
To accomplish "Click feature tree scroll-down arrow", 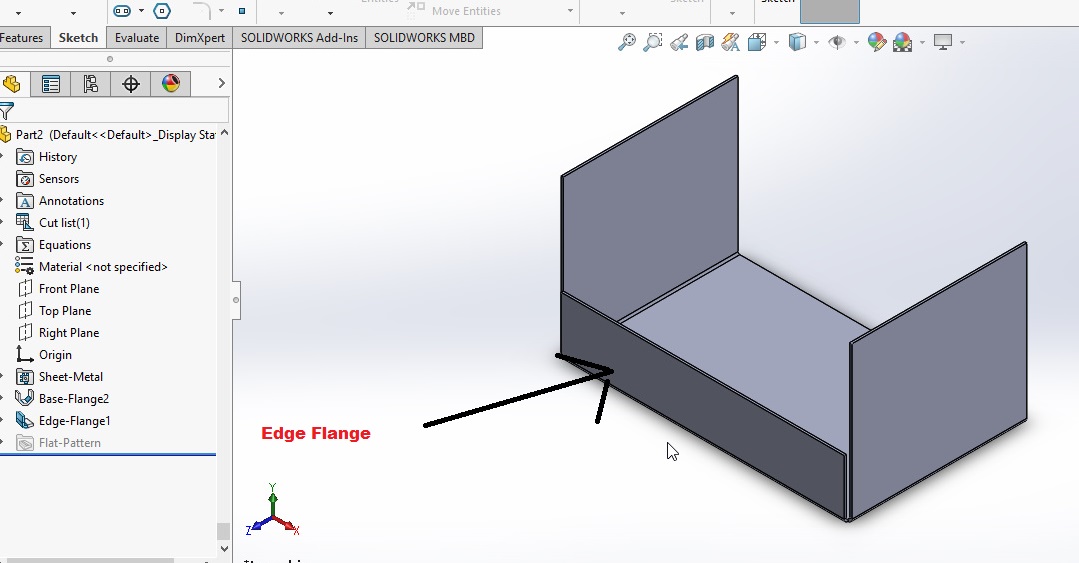I will coord(224,549).
